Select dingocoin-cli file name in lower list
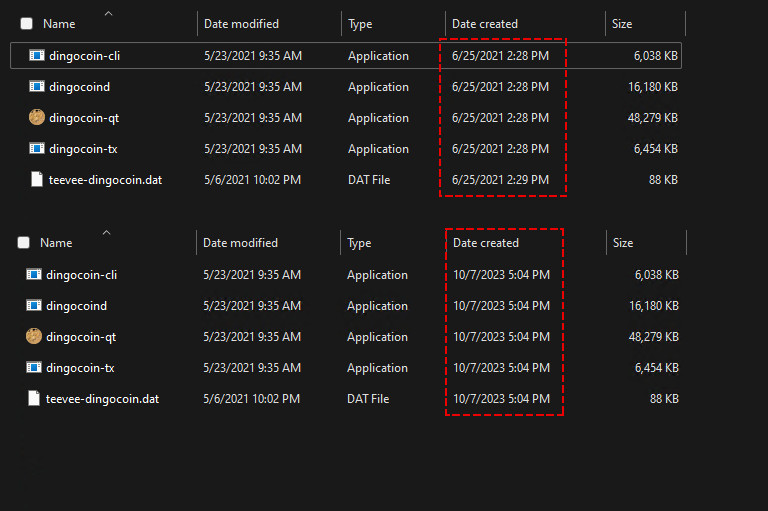Image resolution: width=768 pixels, height=511 pixels. [x=81, y=275]
